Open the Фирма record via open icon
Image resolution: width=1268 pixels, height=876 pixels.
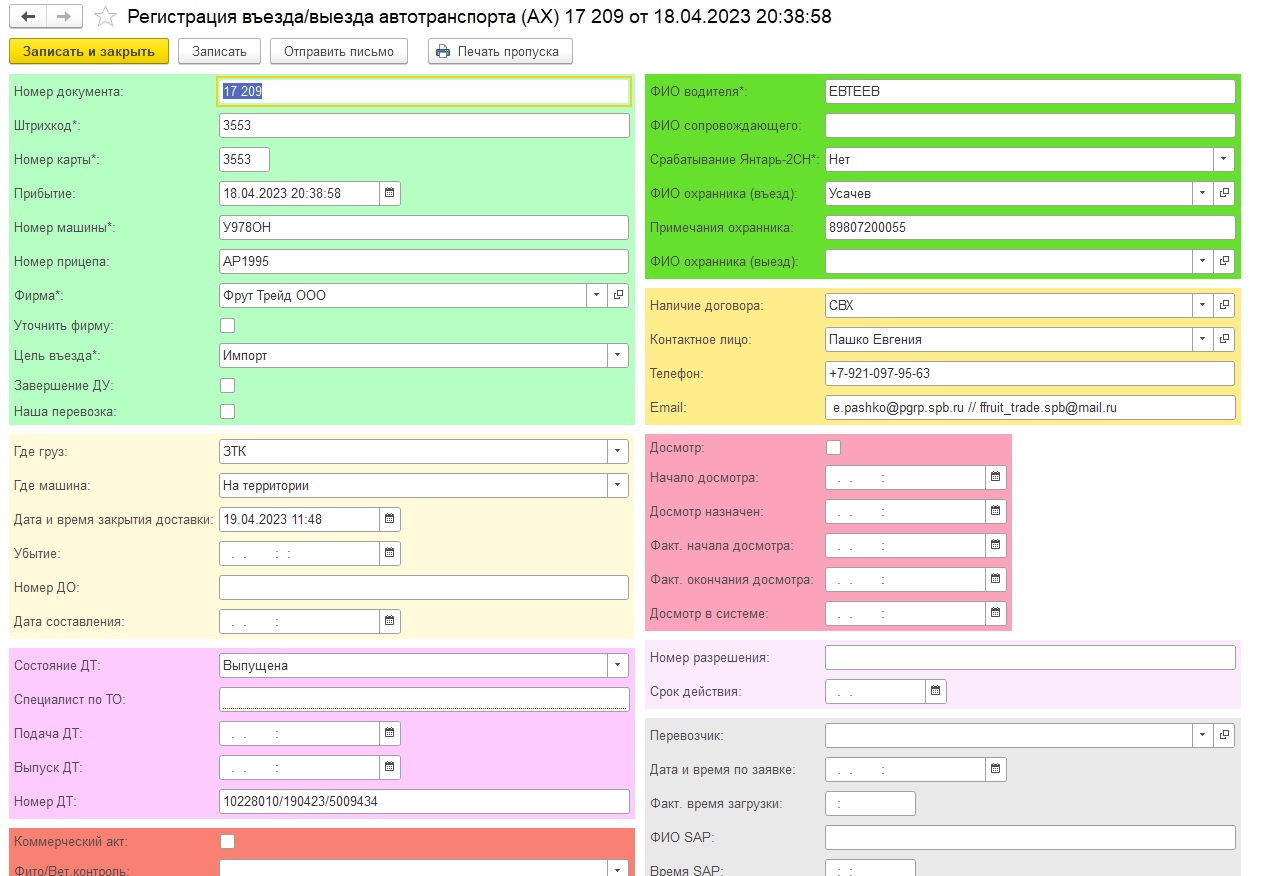pyautogui.click(x=619, y=295)
